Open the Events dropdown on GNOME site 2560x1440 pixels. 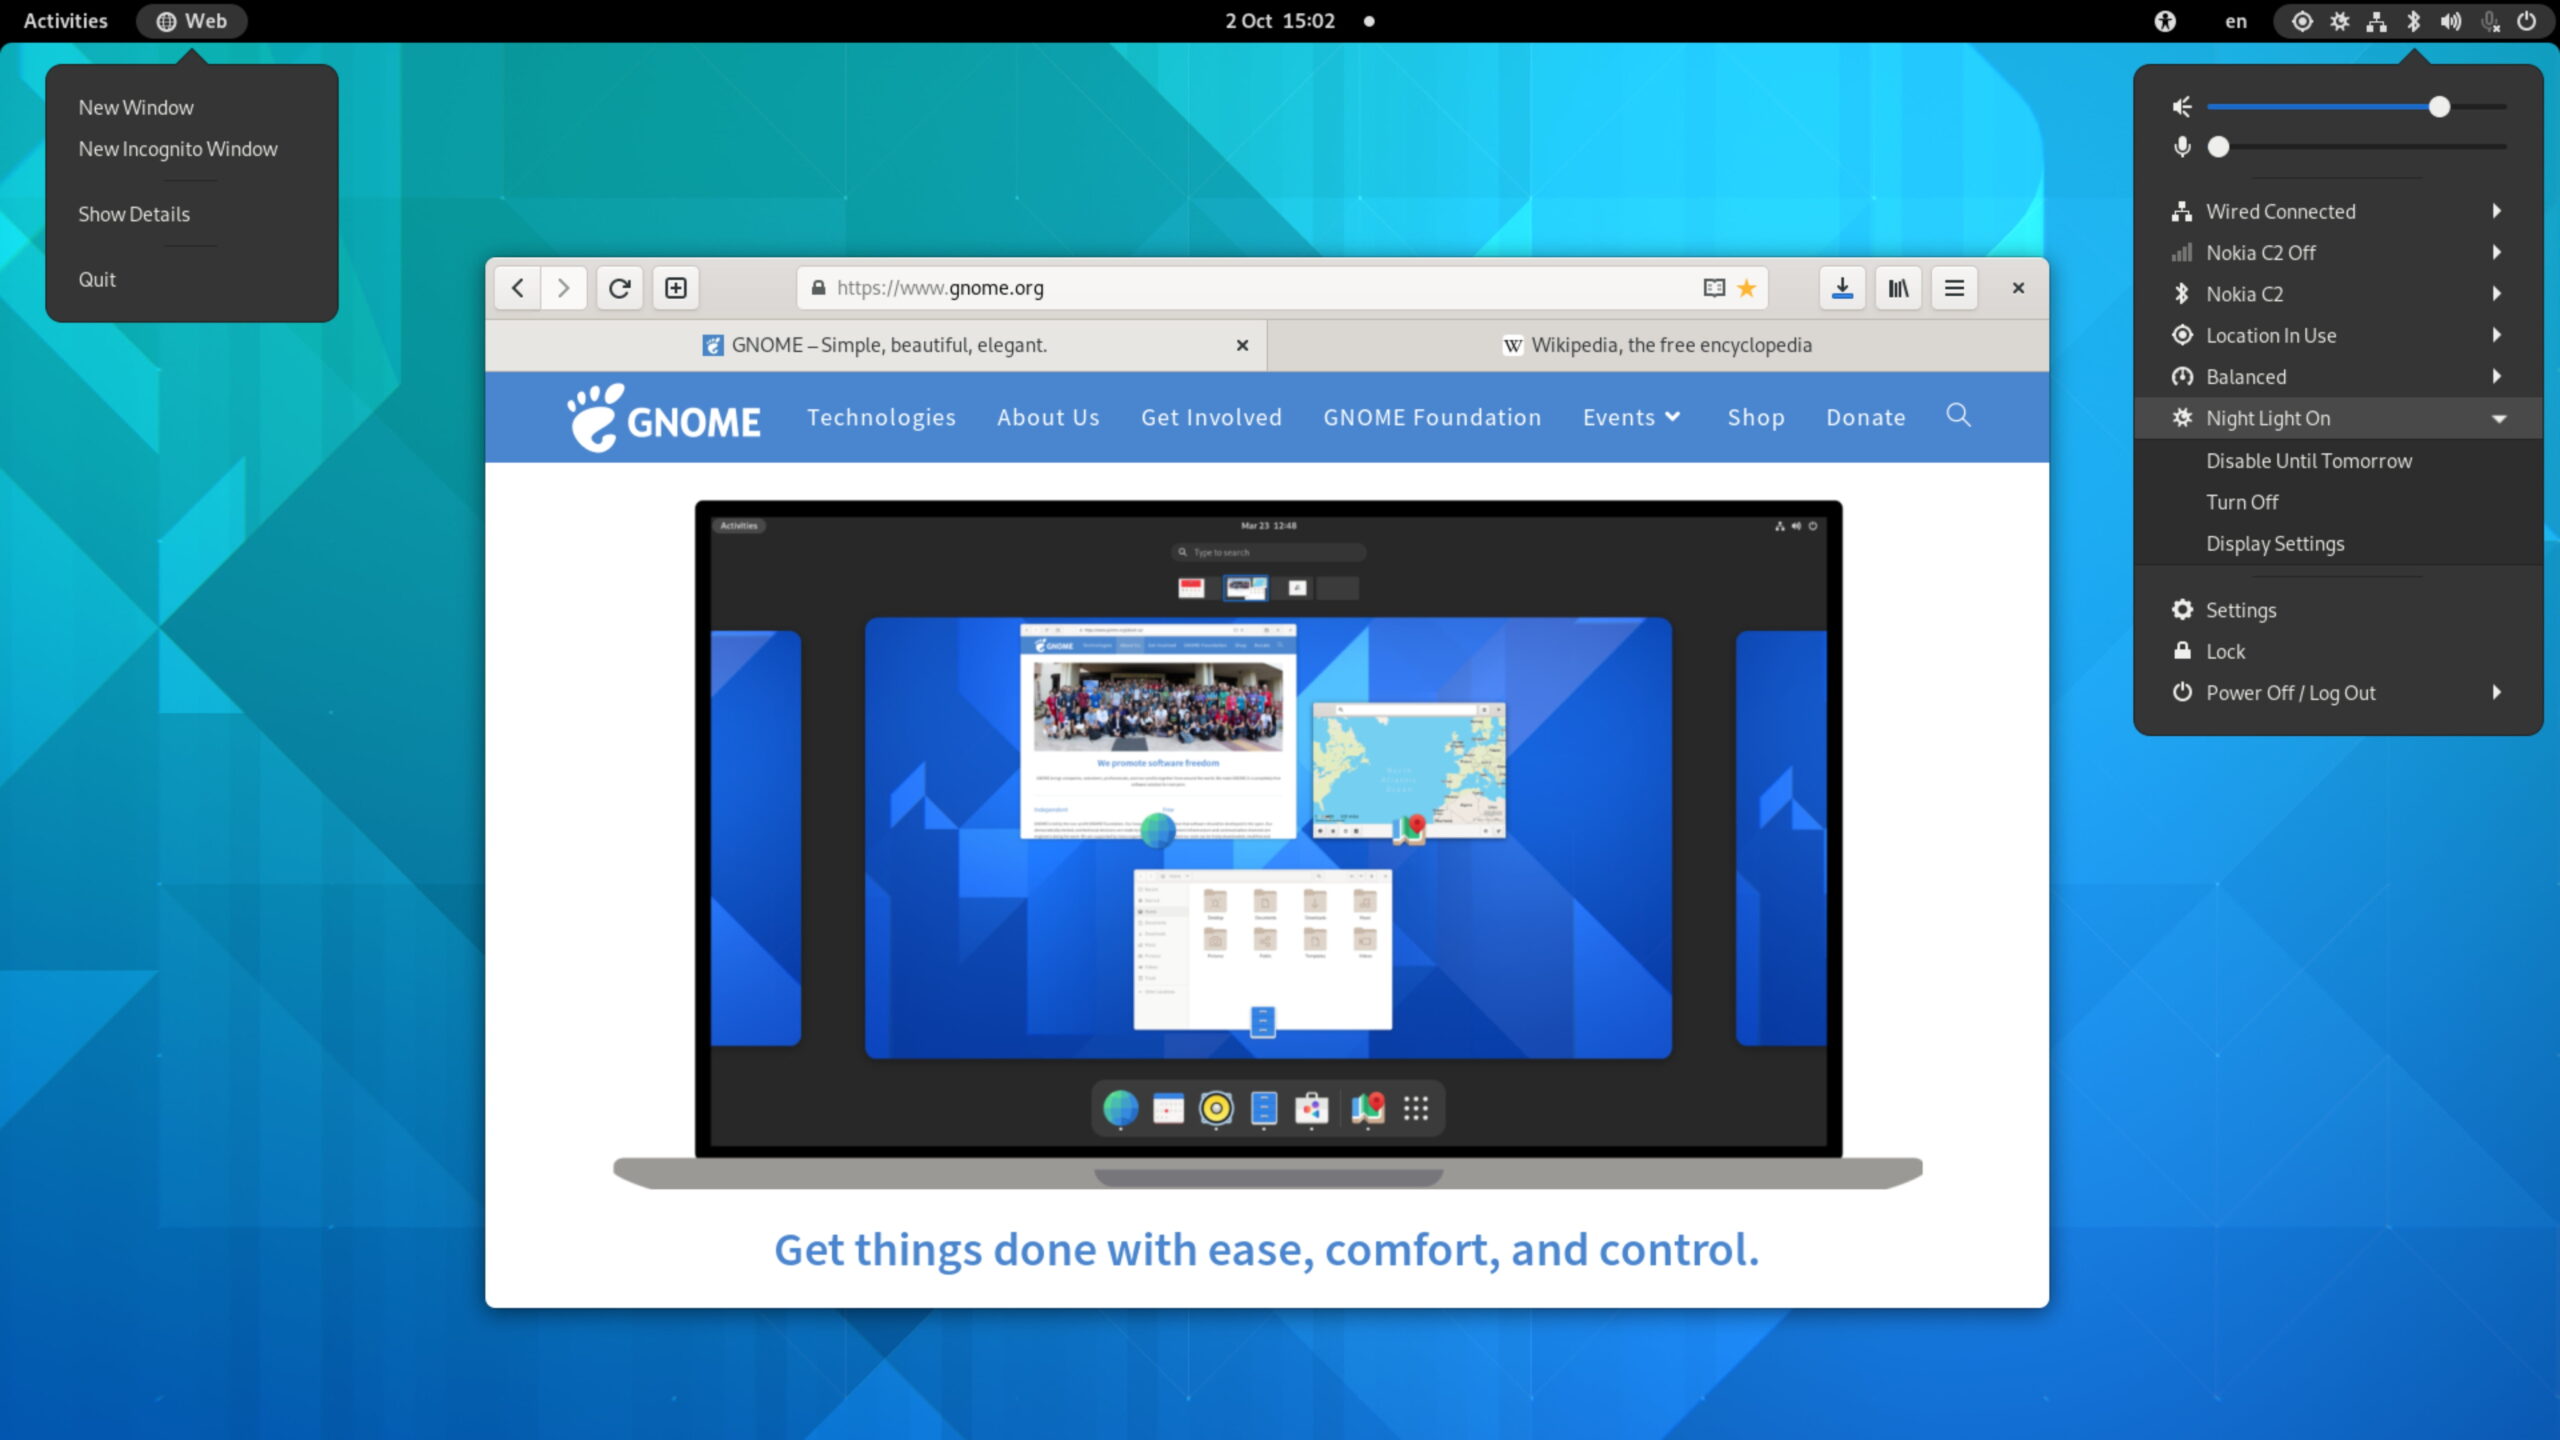click(x=1631, y=417)
